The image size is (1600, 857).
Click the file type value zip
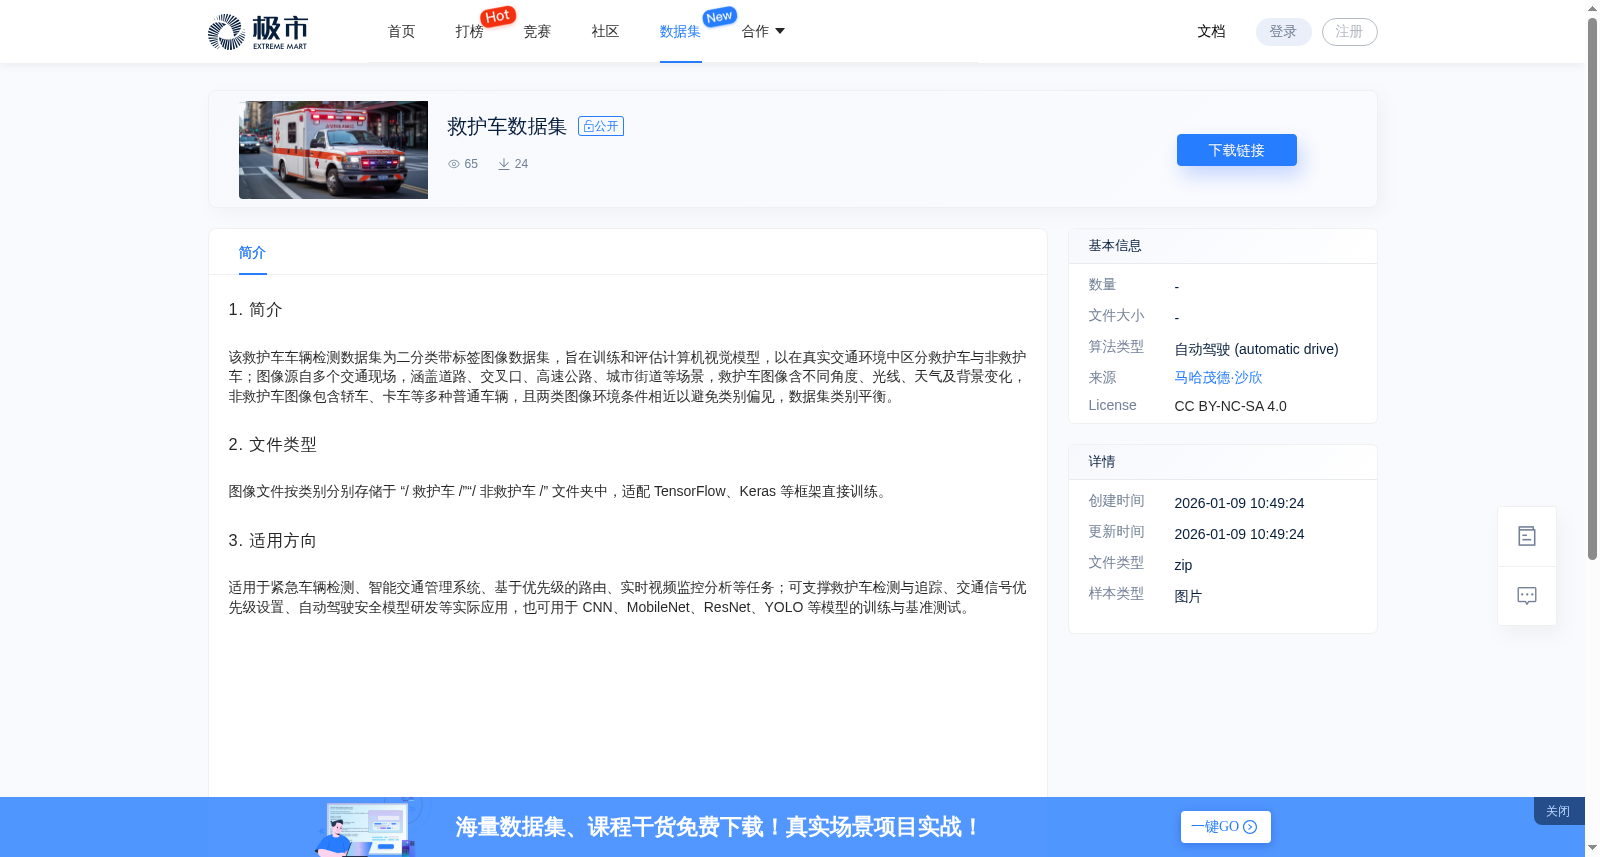coord(1183,565)
